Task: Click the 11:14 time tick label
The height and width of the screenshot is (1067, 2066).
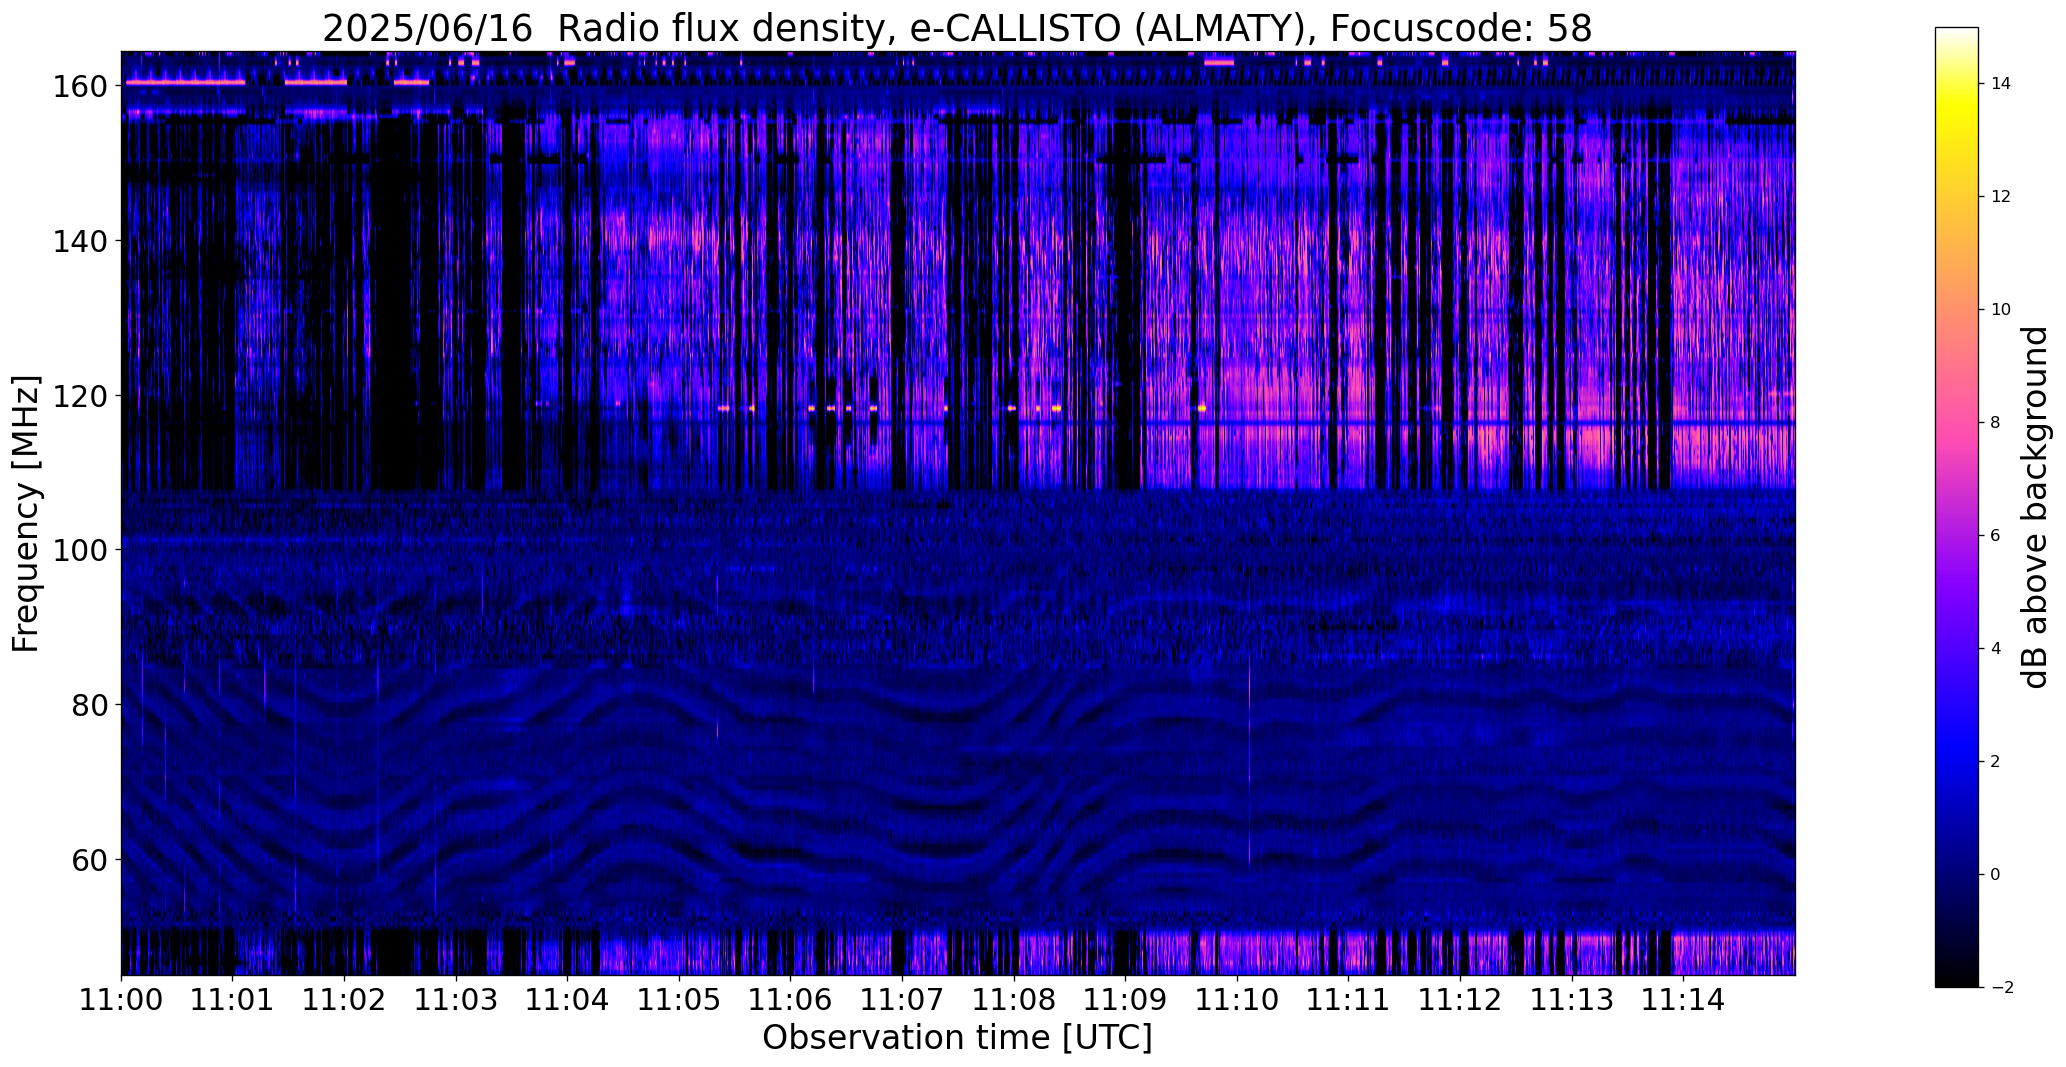Action: (x=1684, y=998)
